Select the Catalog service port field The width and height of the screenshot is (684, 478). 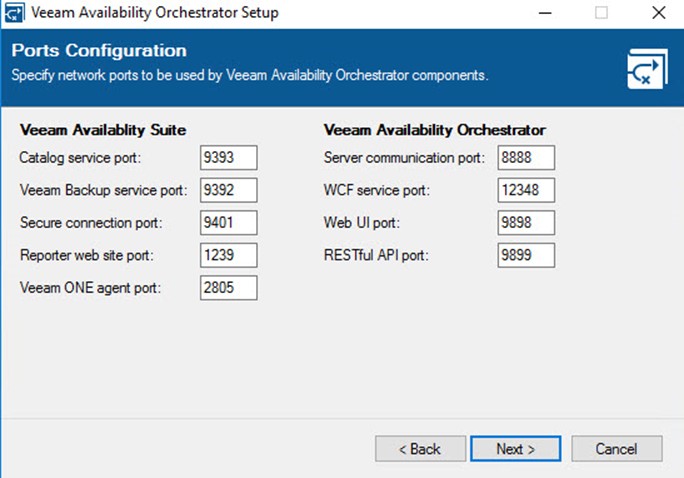click(229, 157)
